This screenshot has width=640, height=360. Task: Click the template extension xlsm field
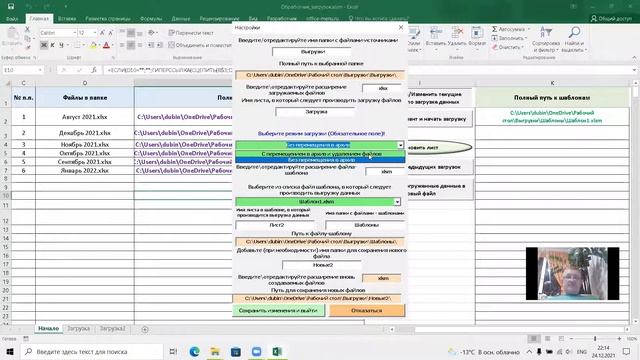pos(386,171)
